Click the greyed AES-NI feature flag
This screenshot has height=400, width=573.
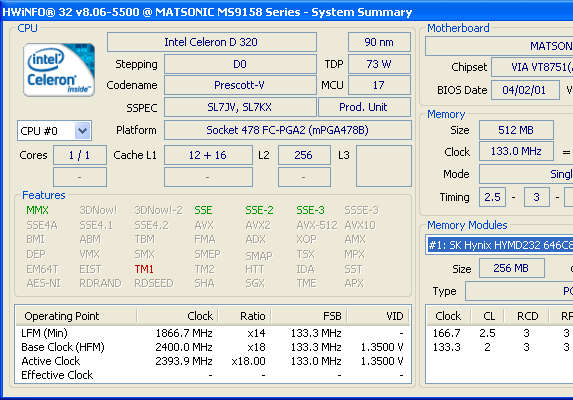(43, 283)
